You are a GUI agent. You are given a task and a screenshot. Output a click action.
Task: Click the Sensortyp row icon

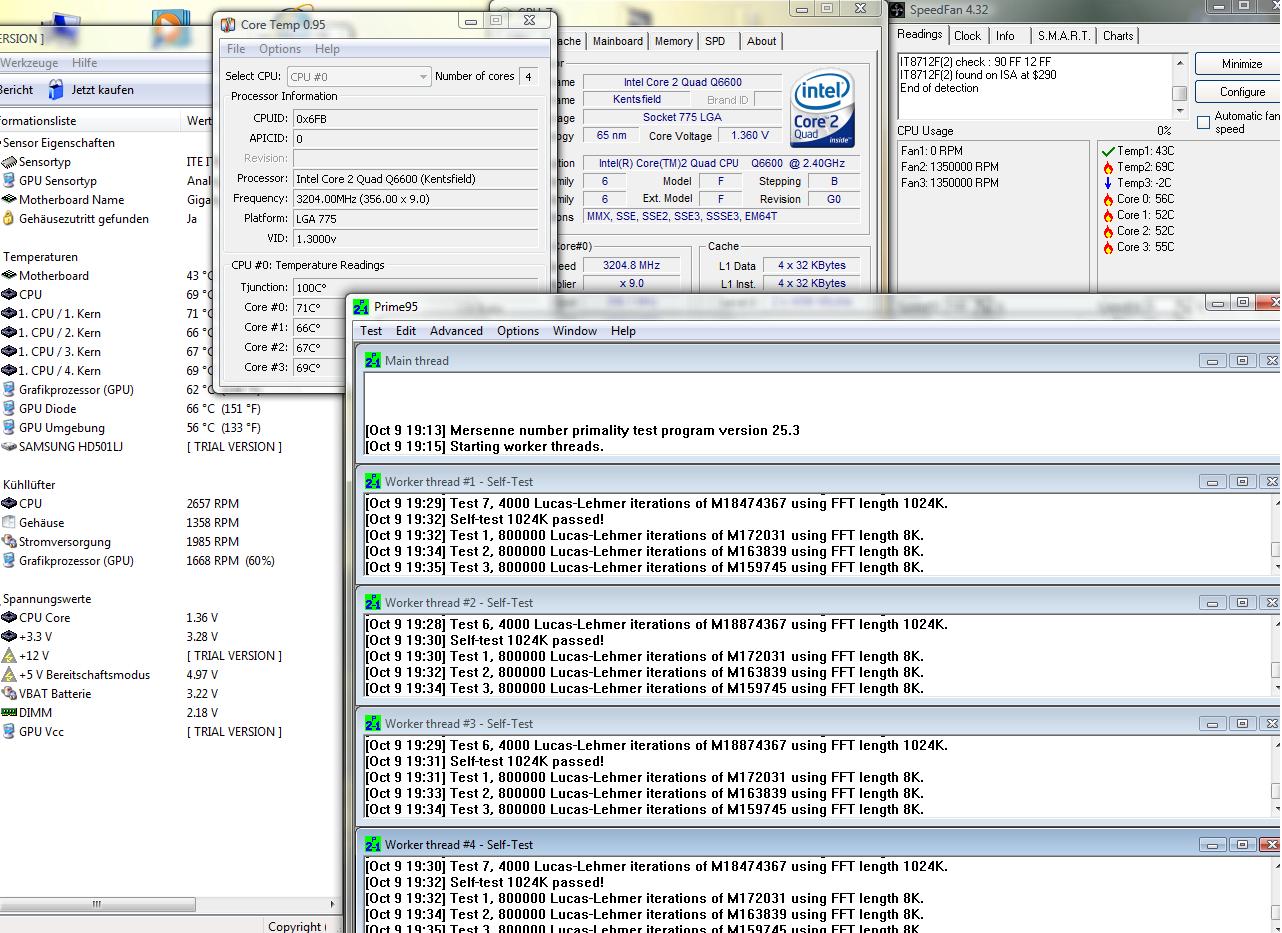tap(9, 162)
